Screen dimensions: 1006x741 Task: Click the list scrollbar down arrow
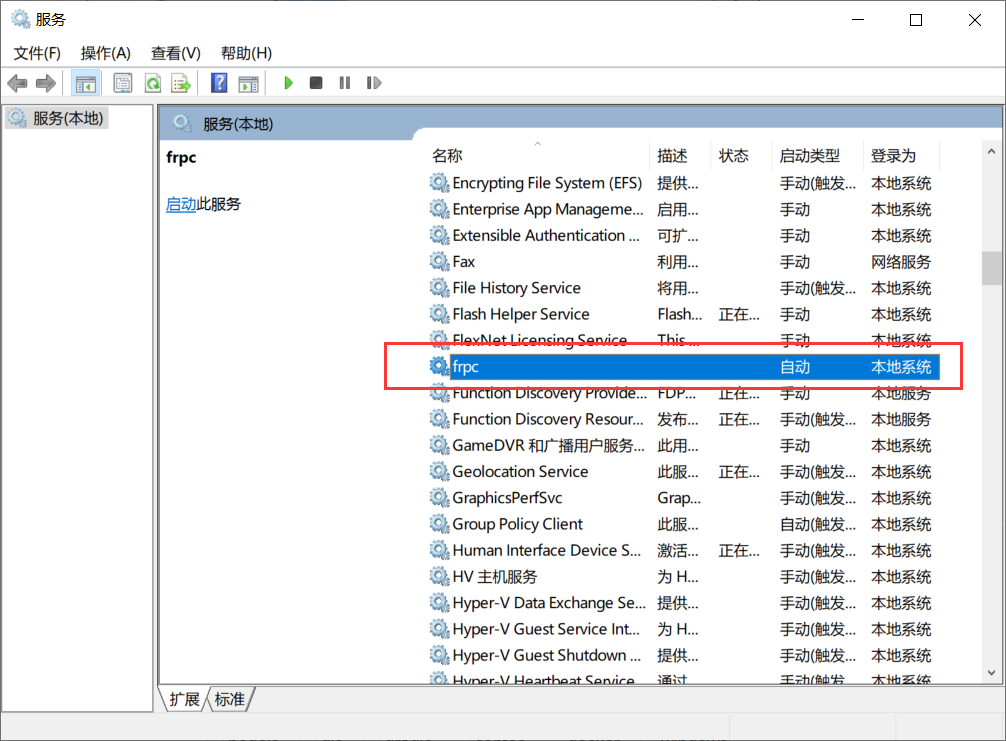pos(991,672)
